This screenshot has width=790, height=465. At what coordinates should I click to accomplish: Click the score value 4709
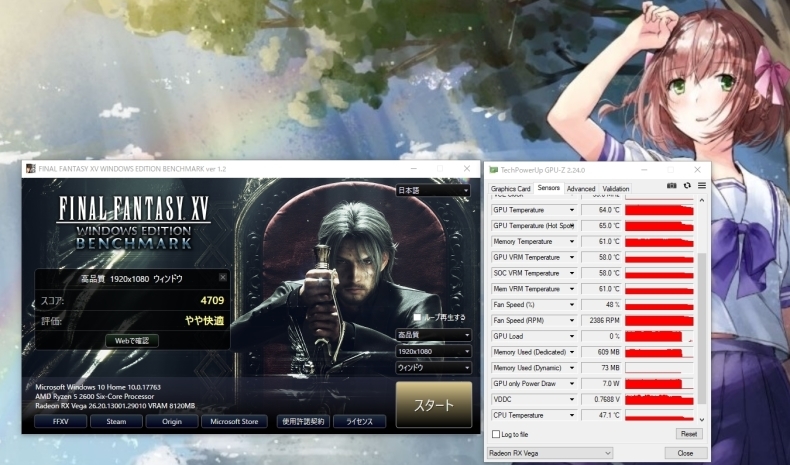[212, 301]
